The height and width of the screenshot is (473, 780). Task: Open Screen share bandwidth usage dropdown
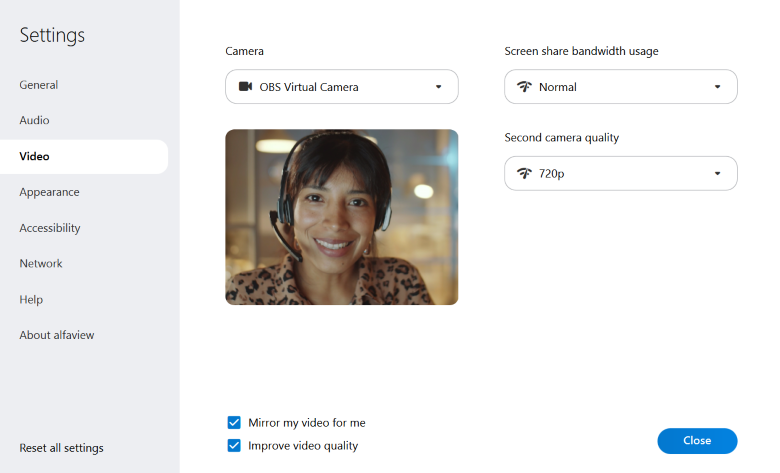click(620, 87)
